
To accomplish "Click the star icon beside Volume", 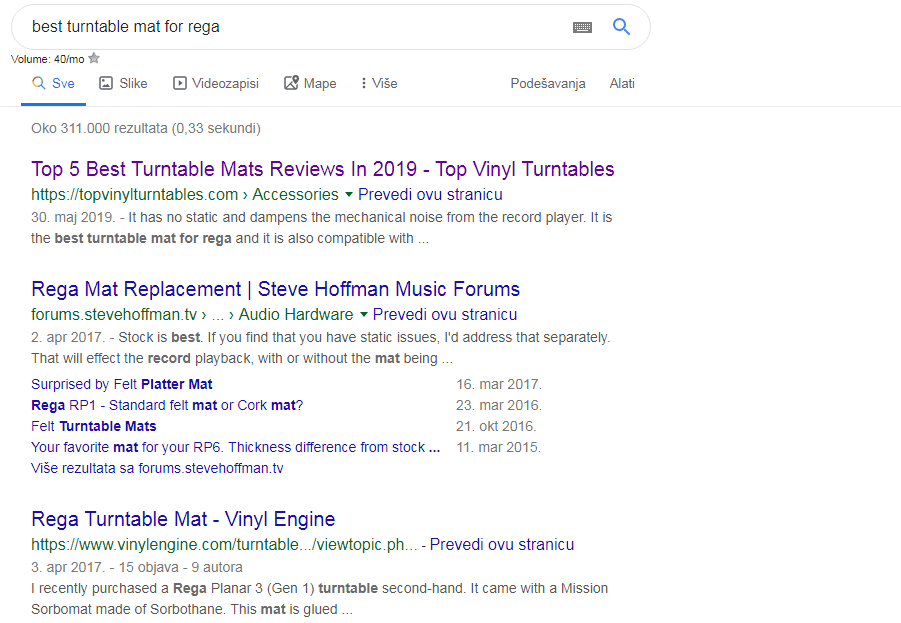I will click(x=94, y=59).
